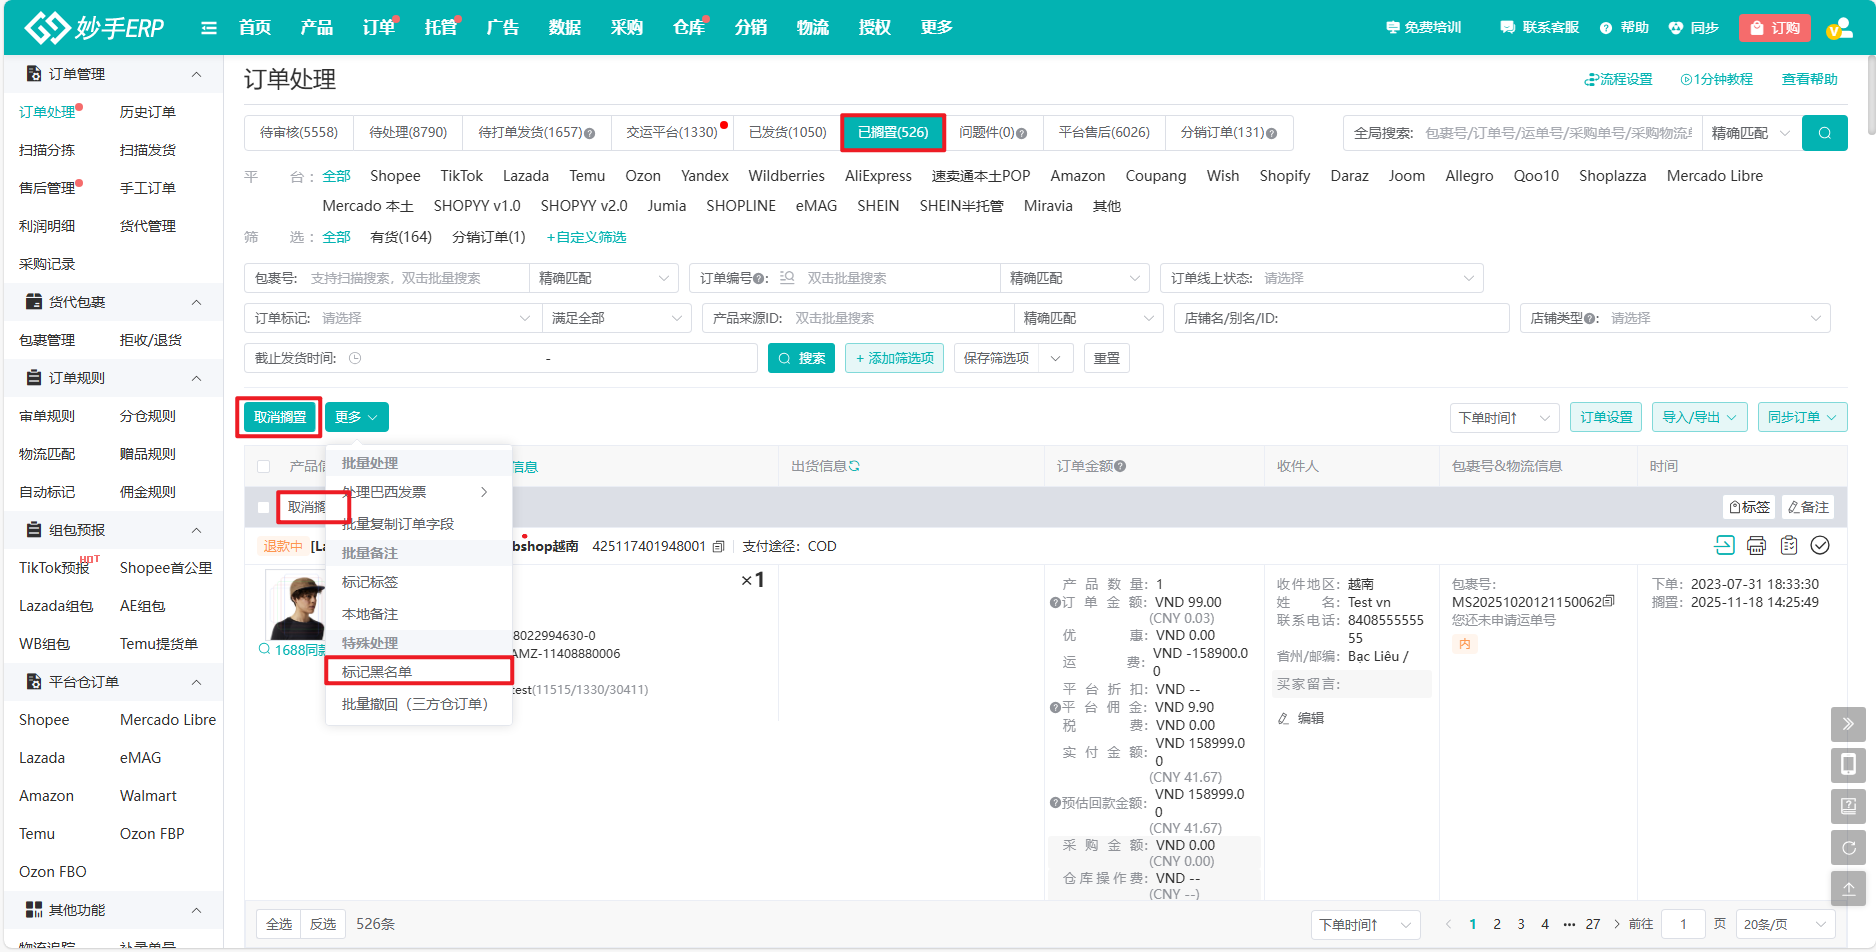The width and height of the screenshot is (1876, 952).
Task: Switch to the 已发货(1050) tab
Action: (787, 132)
